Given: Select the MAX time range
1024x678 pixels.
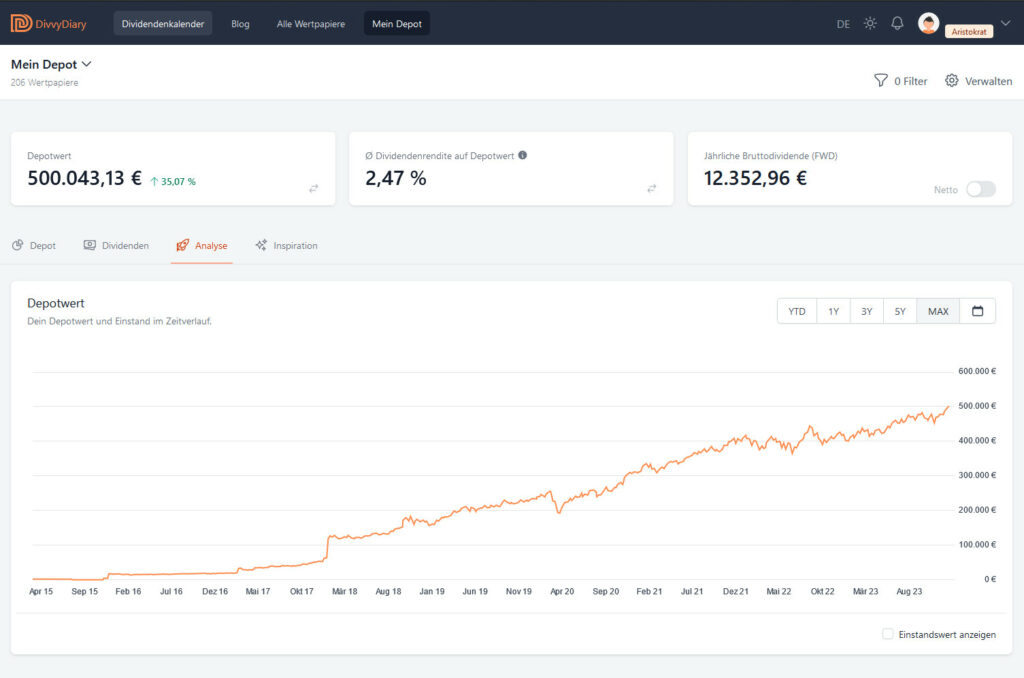Looking at the screenshot, I should [x=938, y=311].
